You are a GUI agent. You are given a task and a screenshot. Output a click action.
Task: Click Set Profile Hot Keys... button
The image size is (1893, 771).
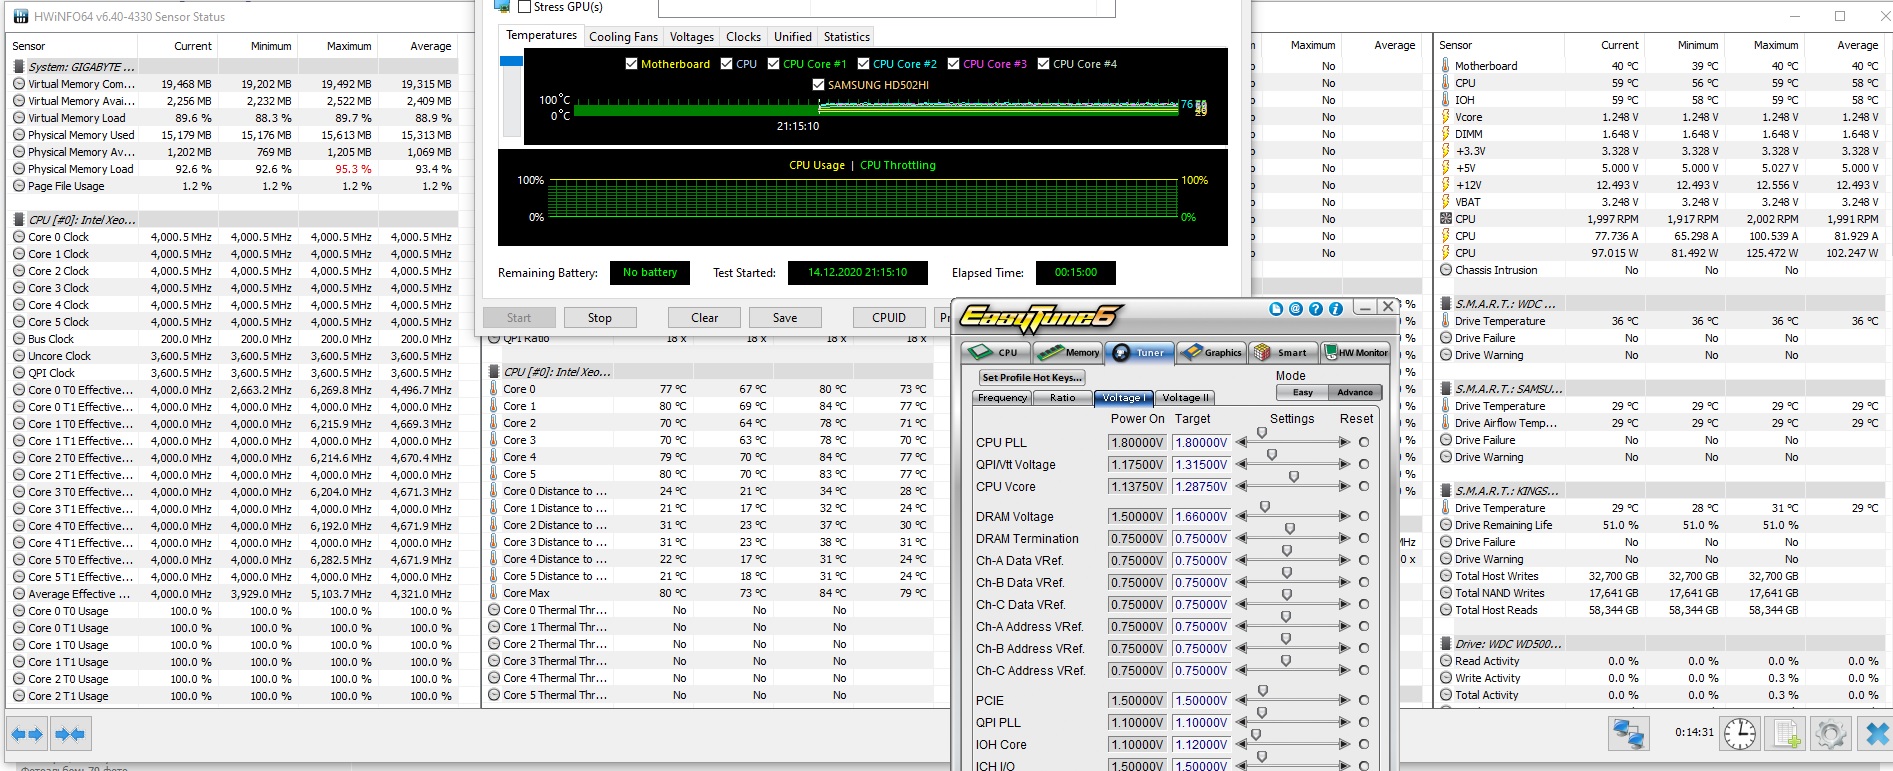1032,378
